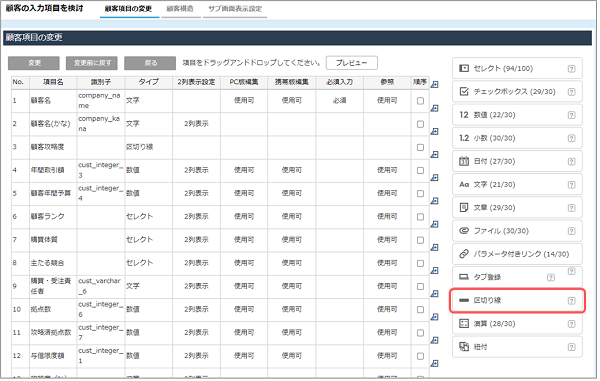The width and height of the screenshot is (600, 381).
Task: Click the 必須入力 column header
Action: [339, 82]
